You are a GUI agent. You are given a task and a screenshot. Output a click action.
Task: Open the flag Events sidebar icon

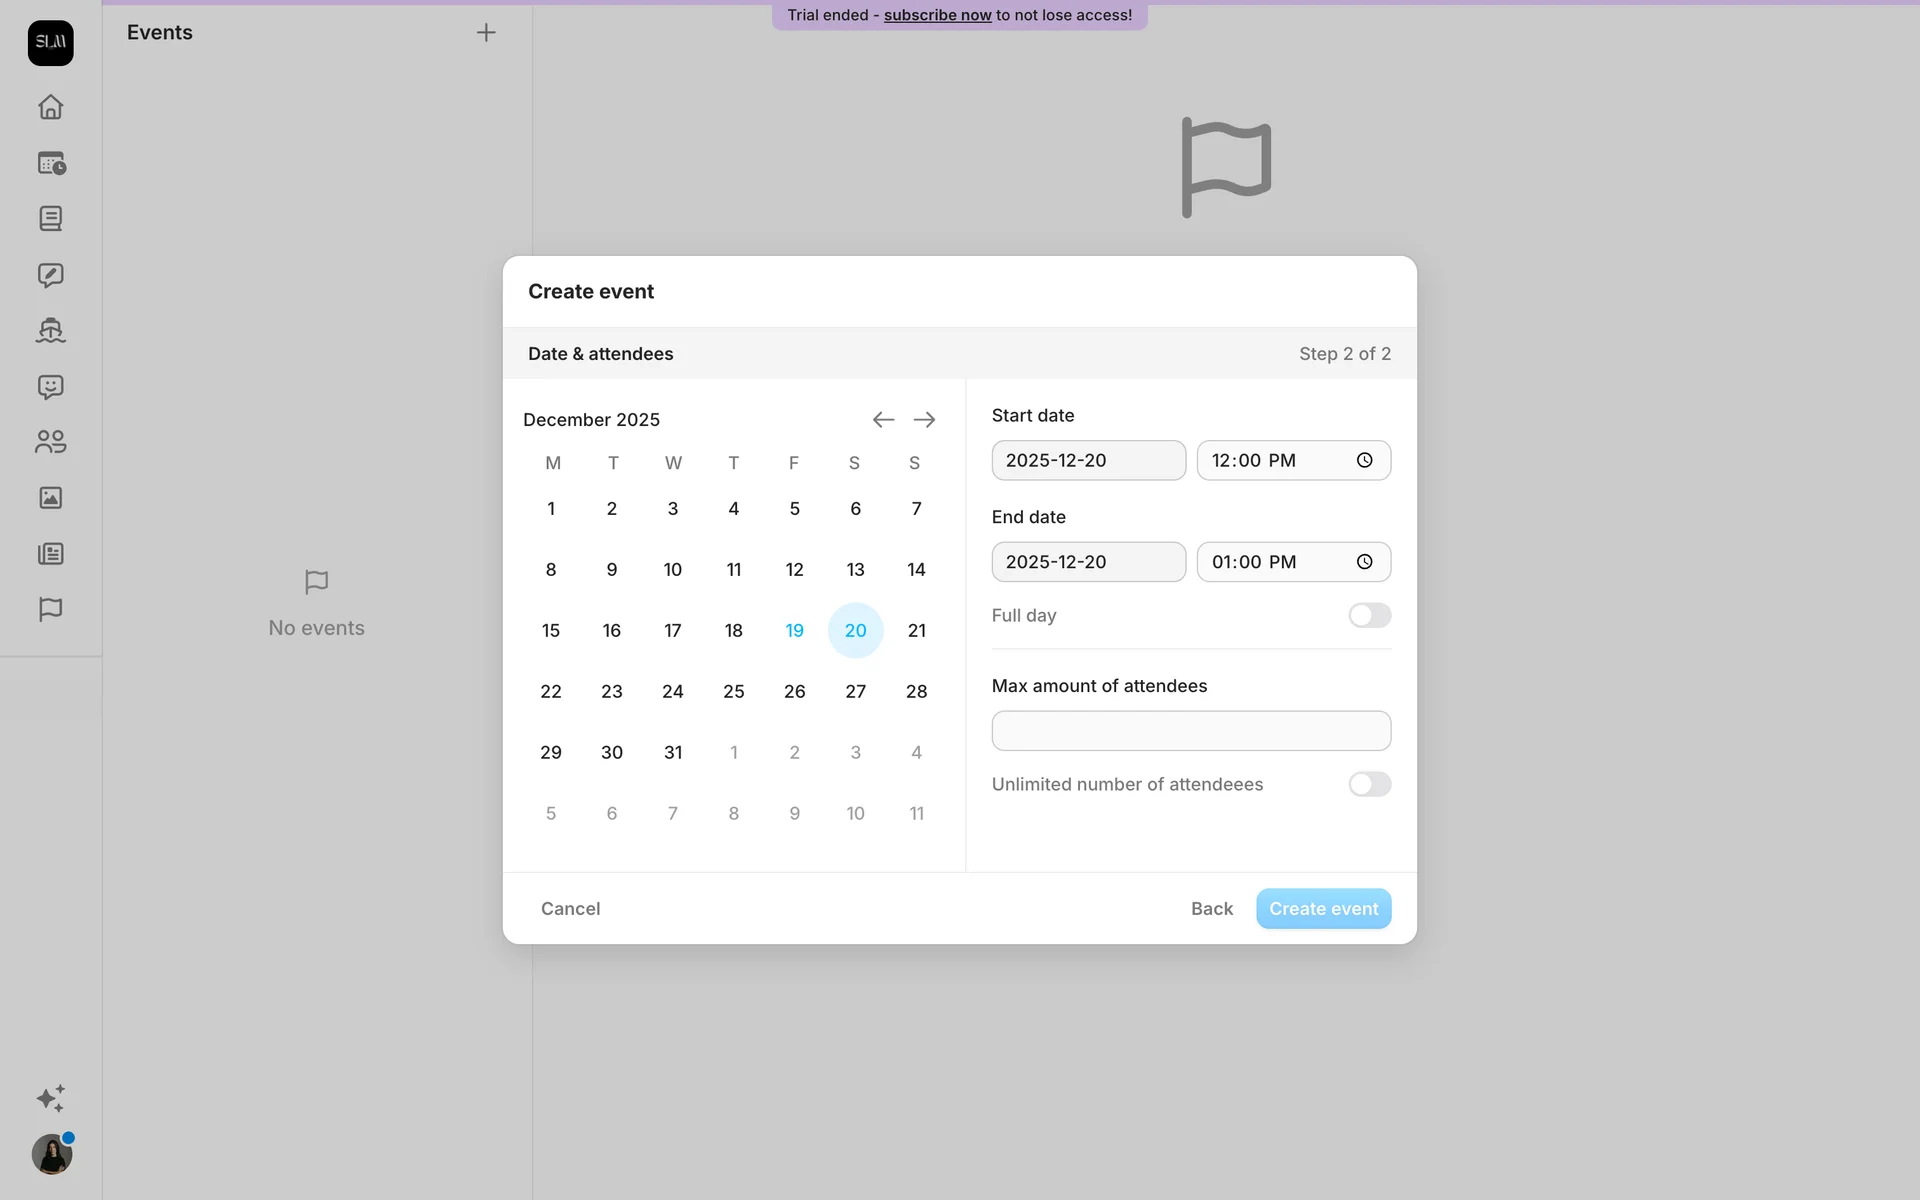coord(50,609)
